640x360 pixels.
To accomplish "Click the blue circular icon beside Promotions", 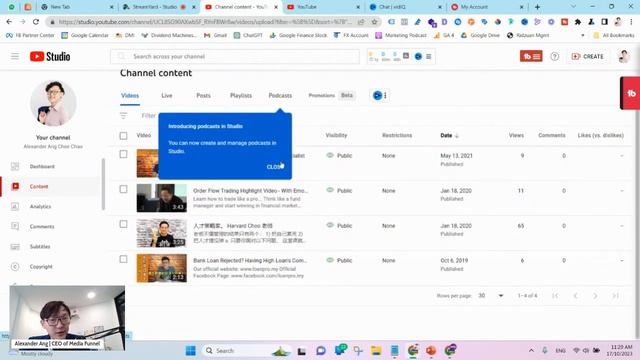I will tap(377, 96).
